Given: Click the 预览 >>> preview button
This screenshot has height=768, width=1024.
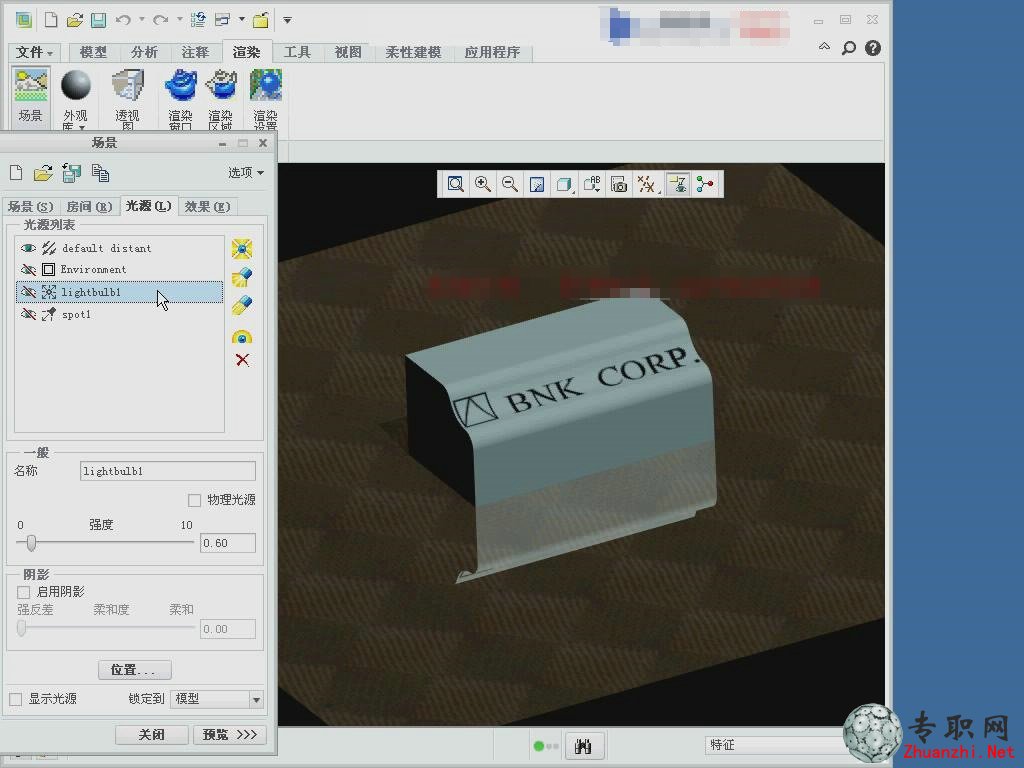Looking at the screenshot, I should pyautogui.click(x=230, y=735).
